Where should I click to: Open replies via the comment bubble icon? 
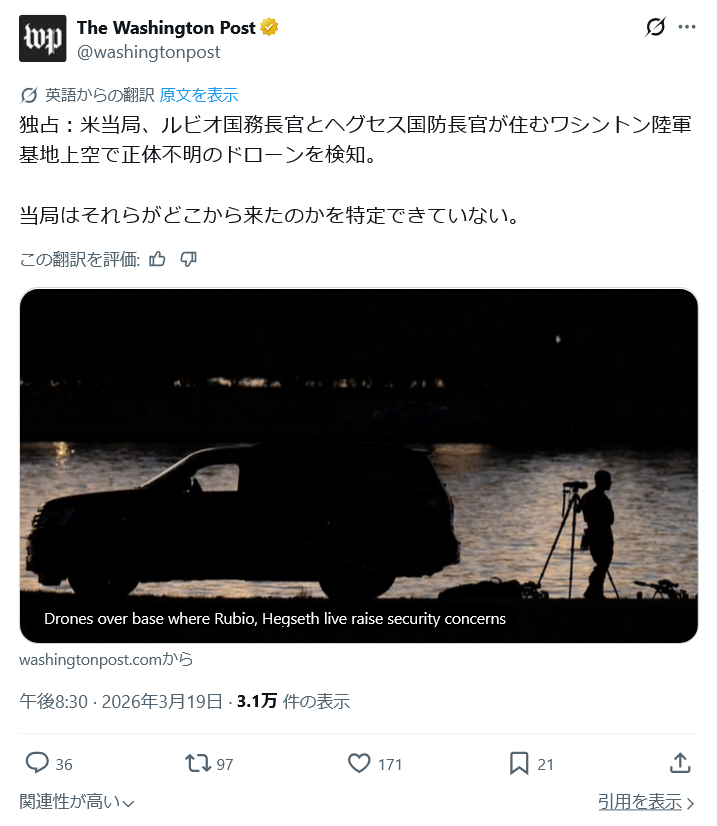click(x=37, y=764)
